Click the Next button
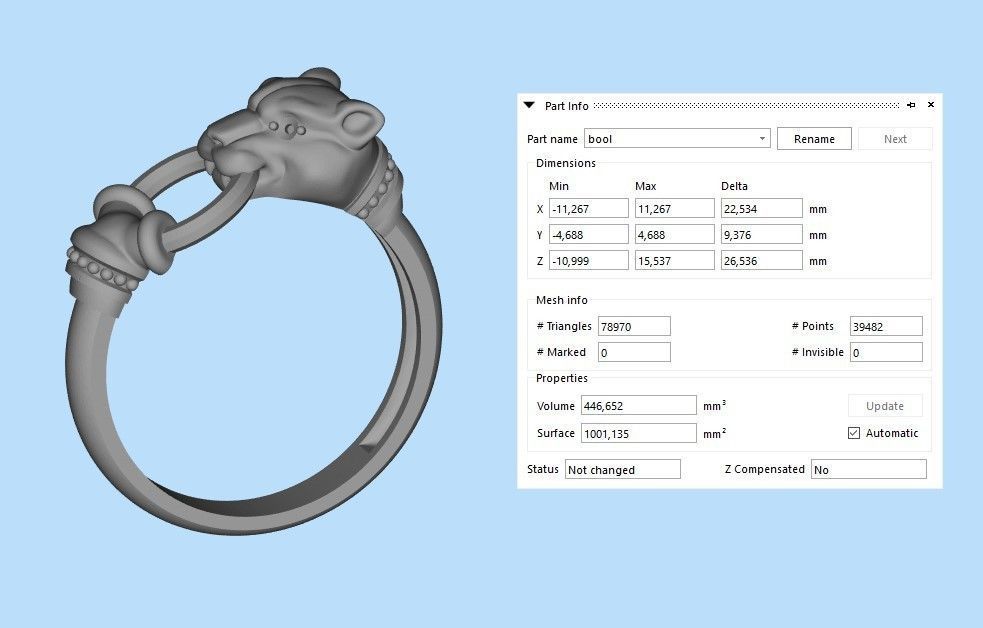 tap(895, 139)
